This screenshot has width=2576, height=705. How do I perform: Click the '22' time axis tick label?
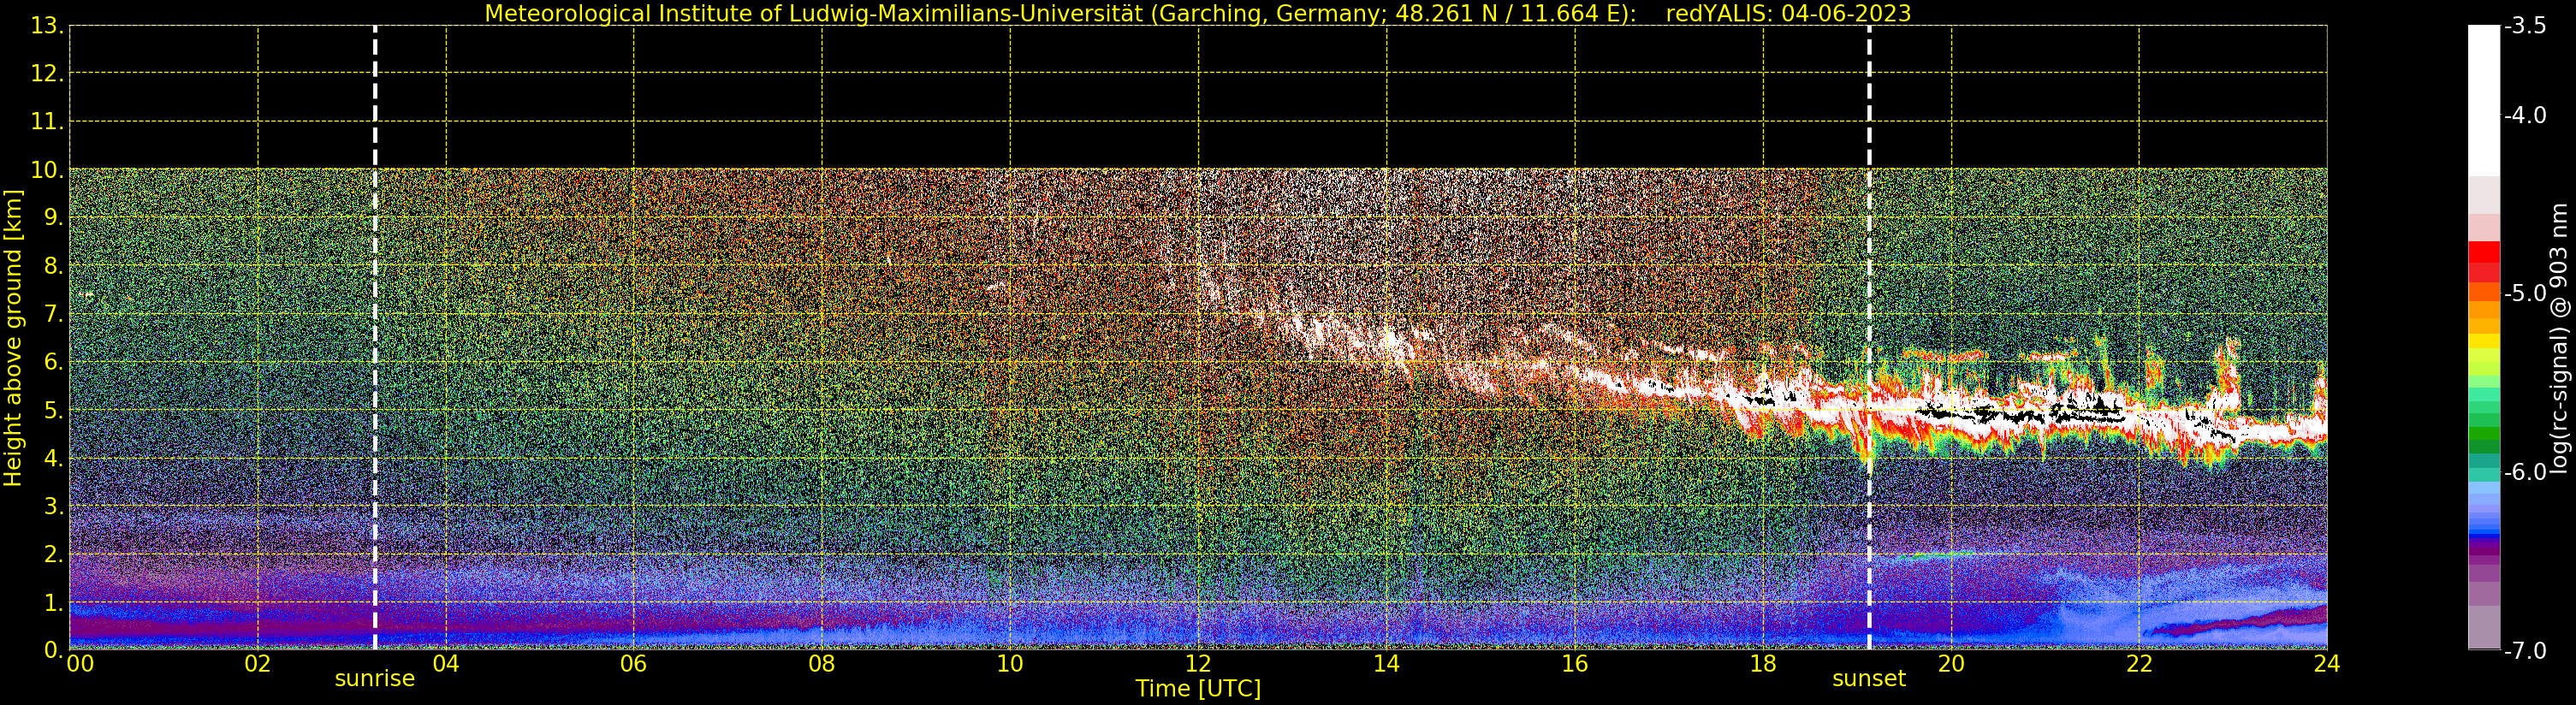[2139, 664]
